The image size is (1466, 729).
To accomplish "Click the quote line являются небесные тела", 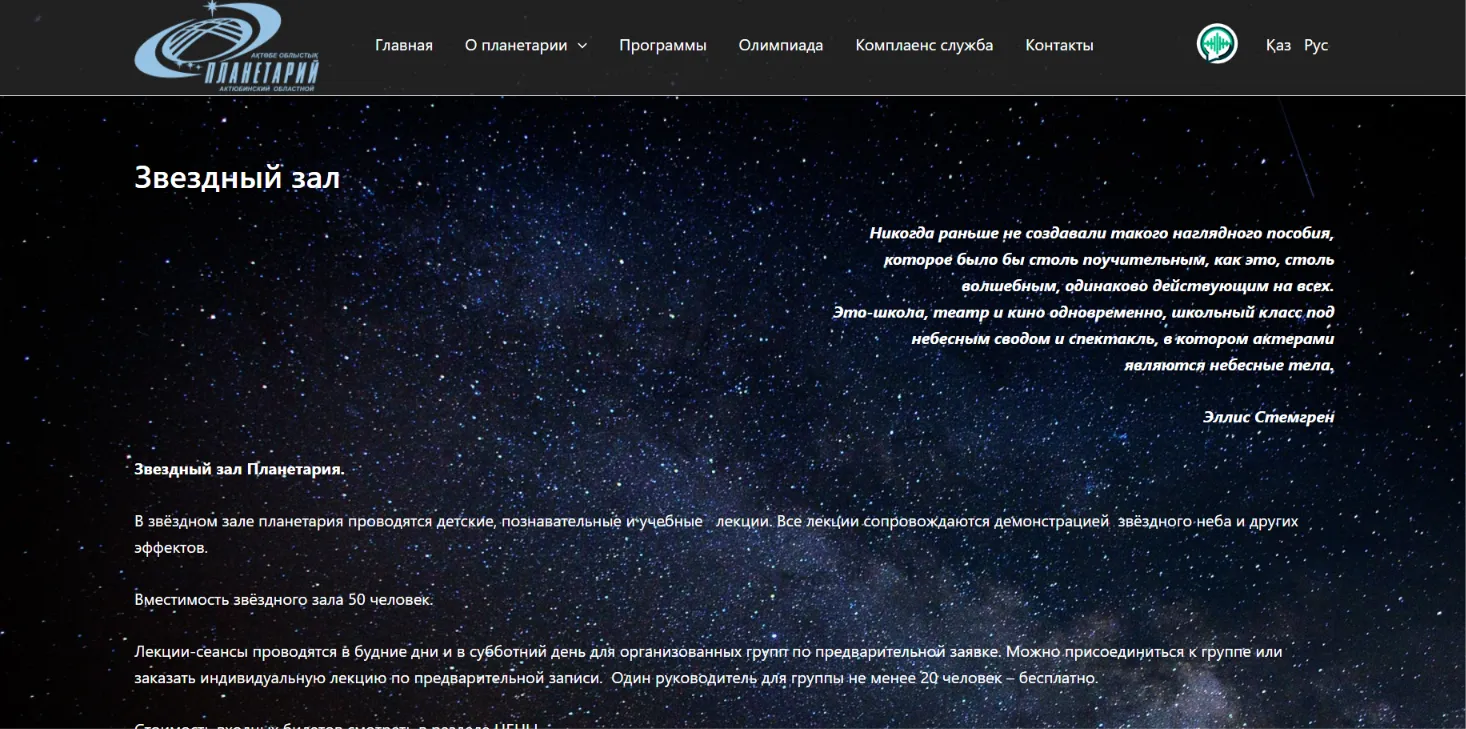I will (x=1229, y=365).
